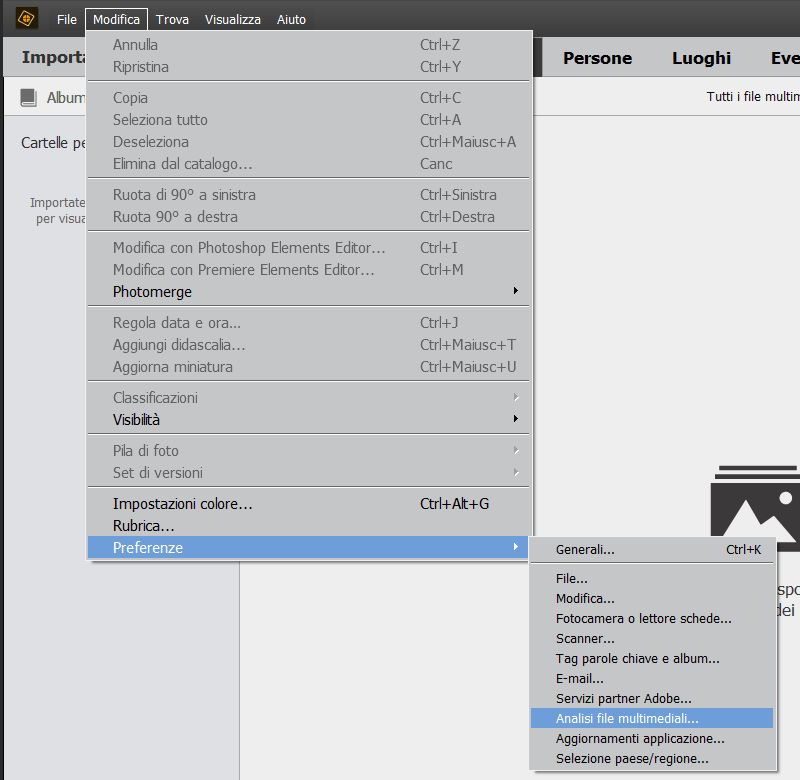The width and height of the screenshot is (800, 780).
Task: Open the Trova menu
Action: [172, 19]
